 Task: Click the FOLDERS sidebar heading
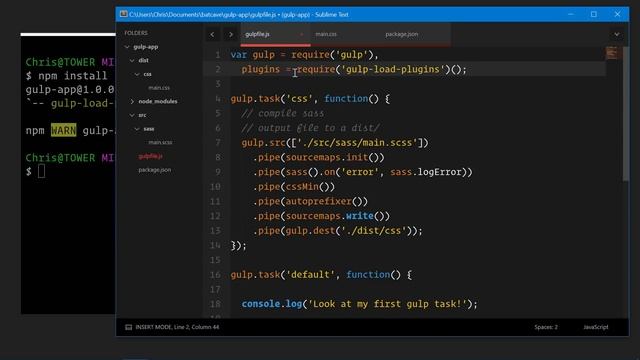pos(136,33)
